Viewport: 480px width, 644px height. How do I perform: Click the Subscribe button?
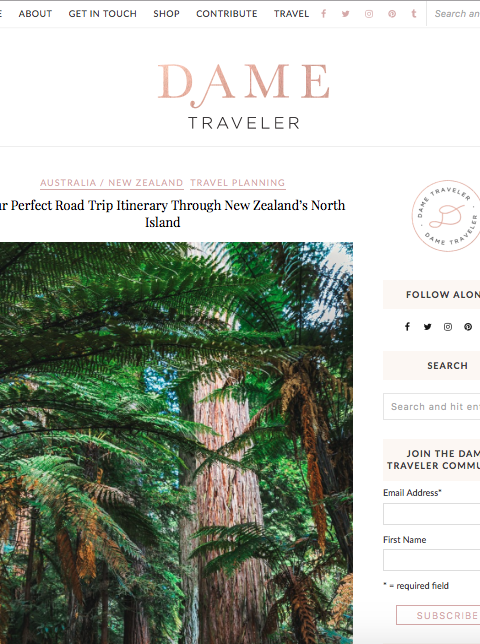coord(438,615)
